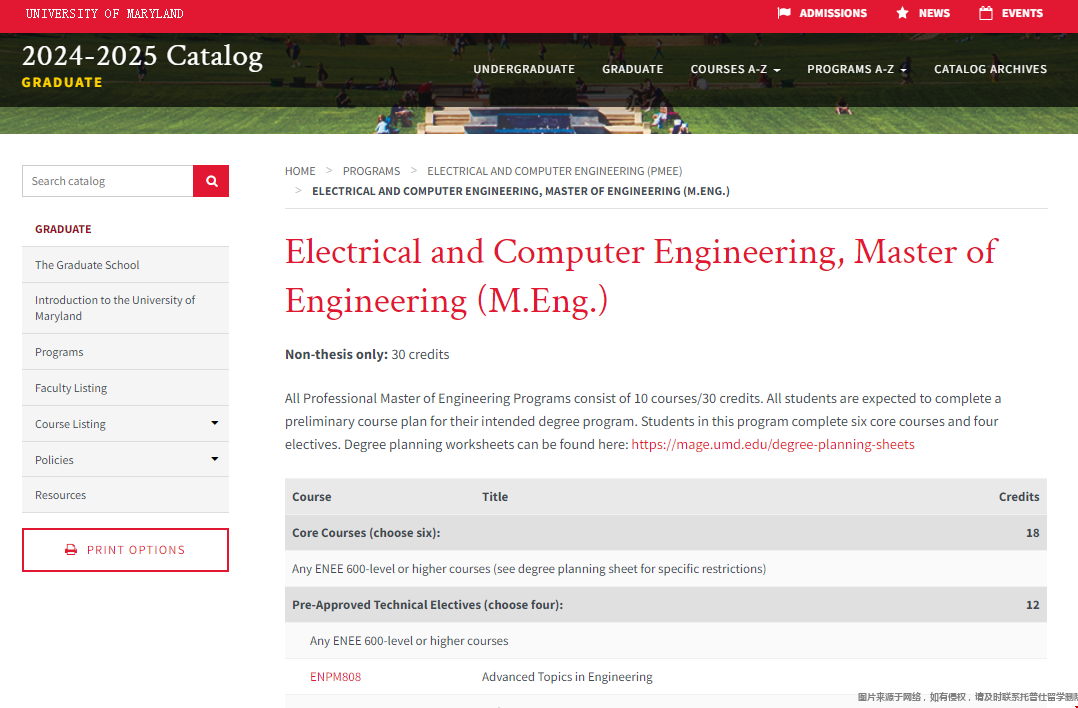Click the page heading Electrical and Computer Engineering

[x=641, y=276]
